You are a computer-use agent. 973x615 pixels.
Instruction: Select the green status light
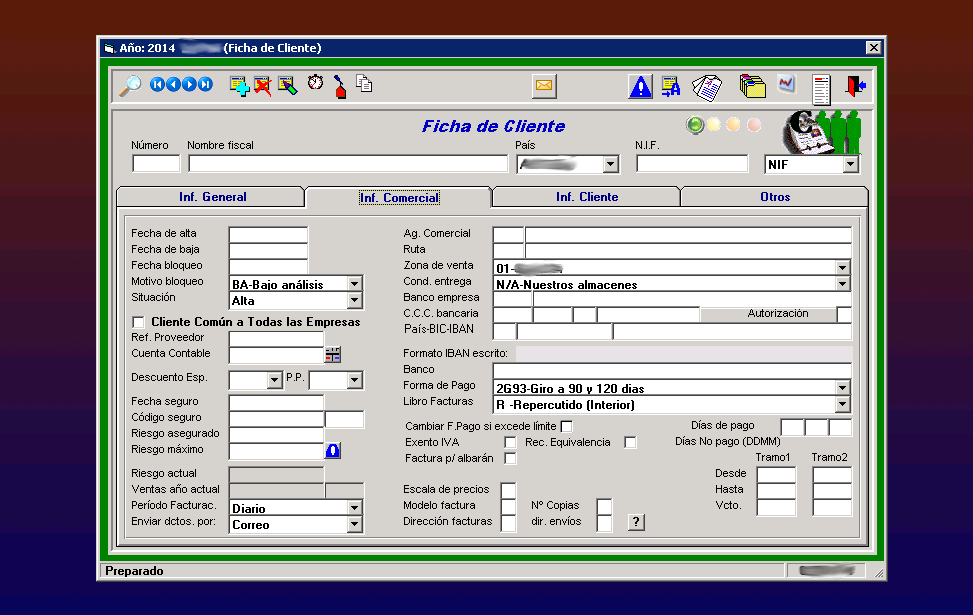pyautogui.click(x=695, y=125)
